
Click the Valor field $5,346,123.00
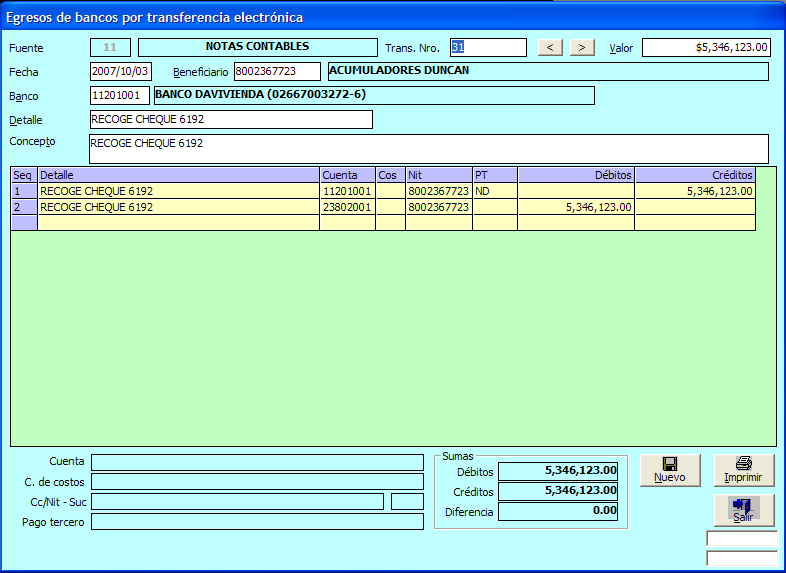(706, 48)
